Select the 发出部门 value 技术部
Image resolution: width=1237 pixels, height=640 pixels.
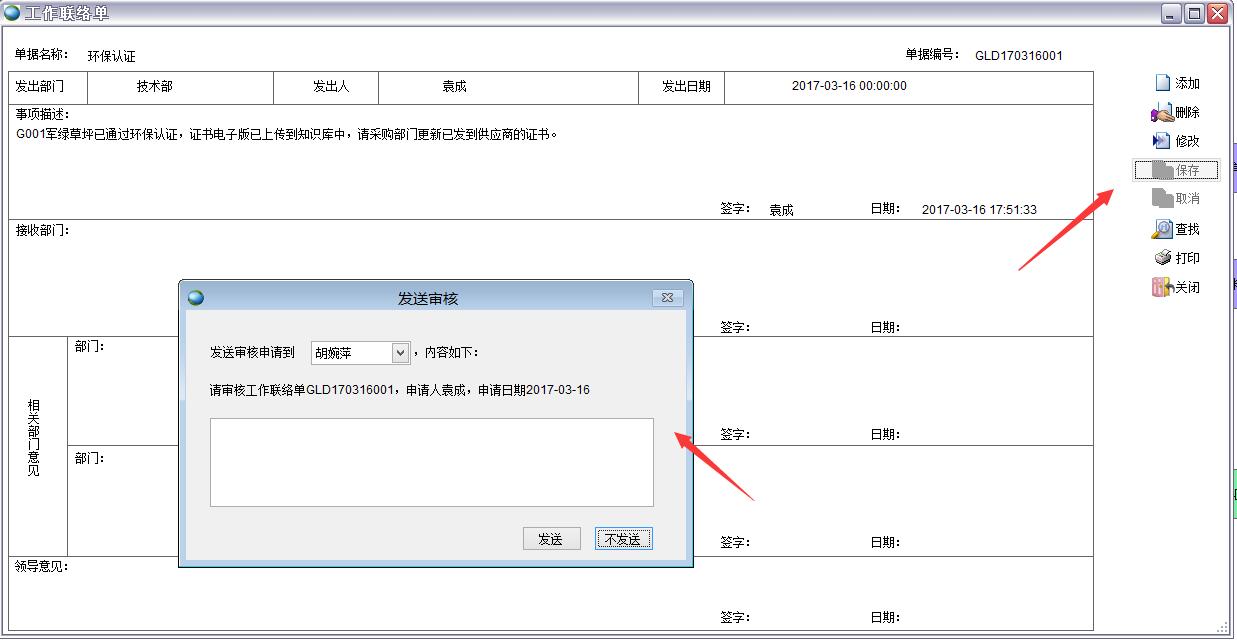click(x=155, y=87)
